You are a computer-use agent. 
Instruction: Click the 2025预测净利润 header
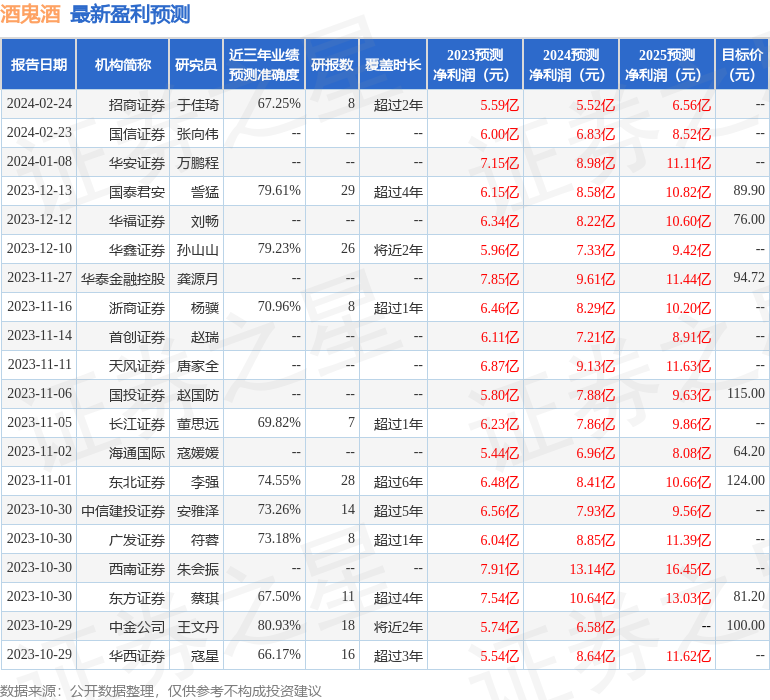(667, 65)
